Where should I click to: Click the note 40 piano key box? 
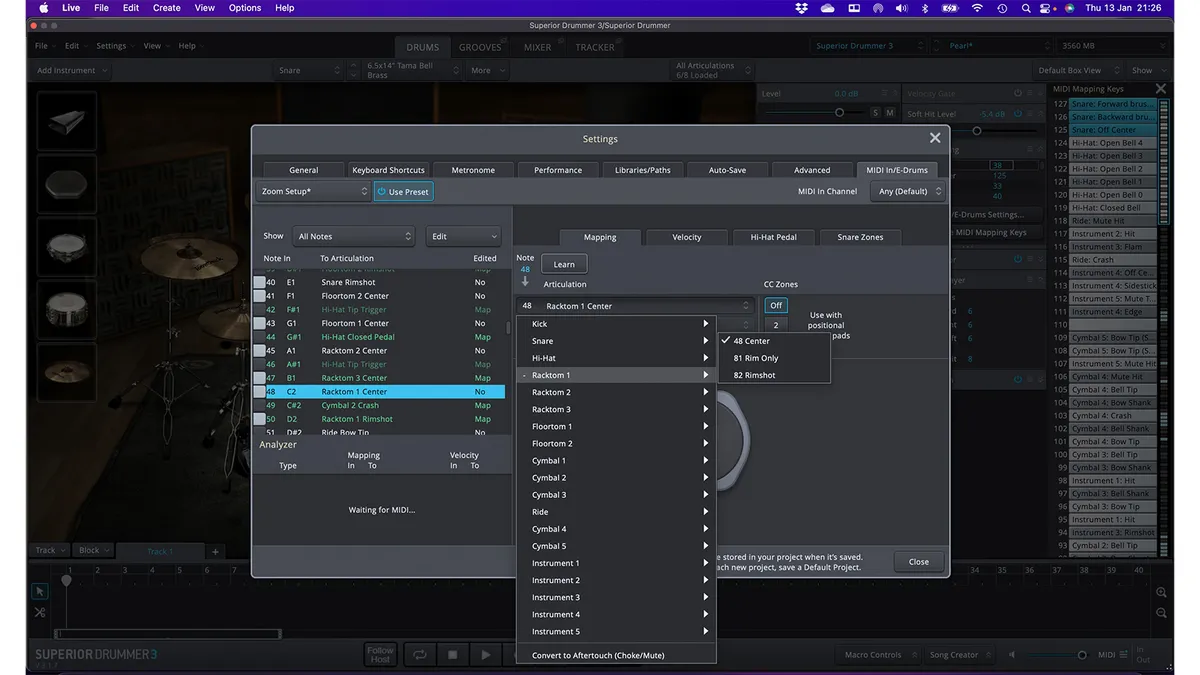pos(259,282)
